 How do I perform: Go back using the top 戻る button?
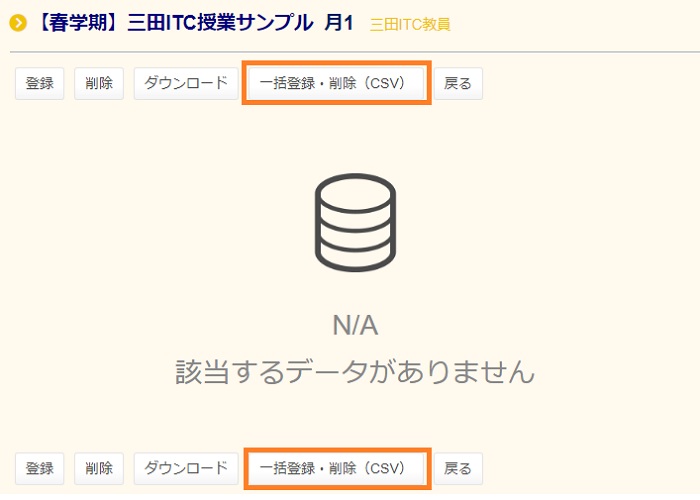[x=458, y=84]
